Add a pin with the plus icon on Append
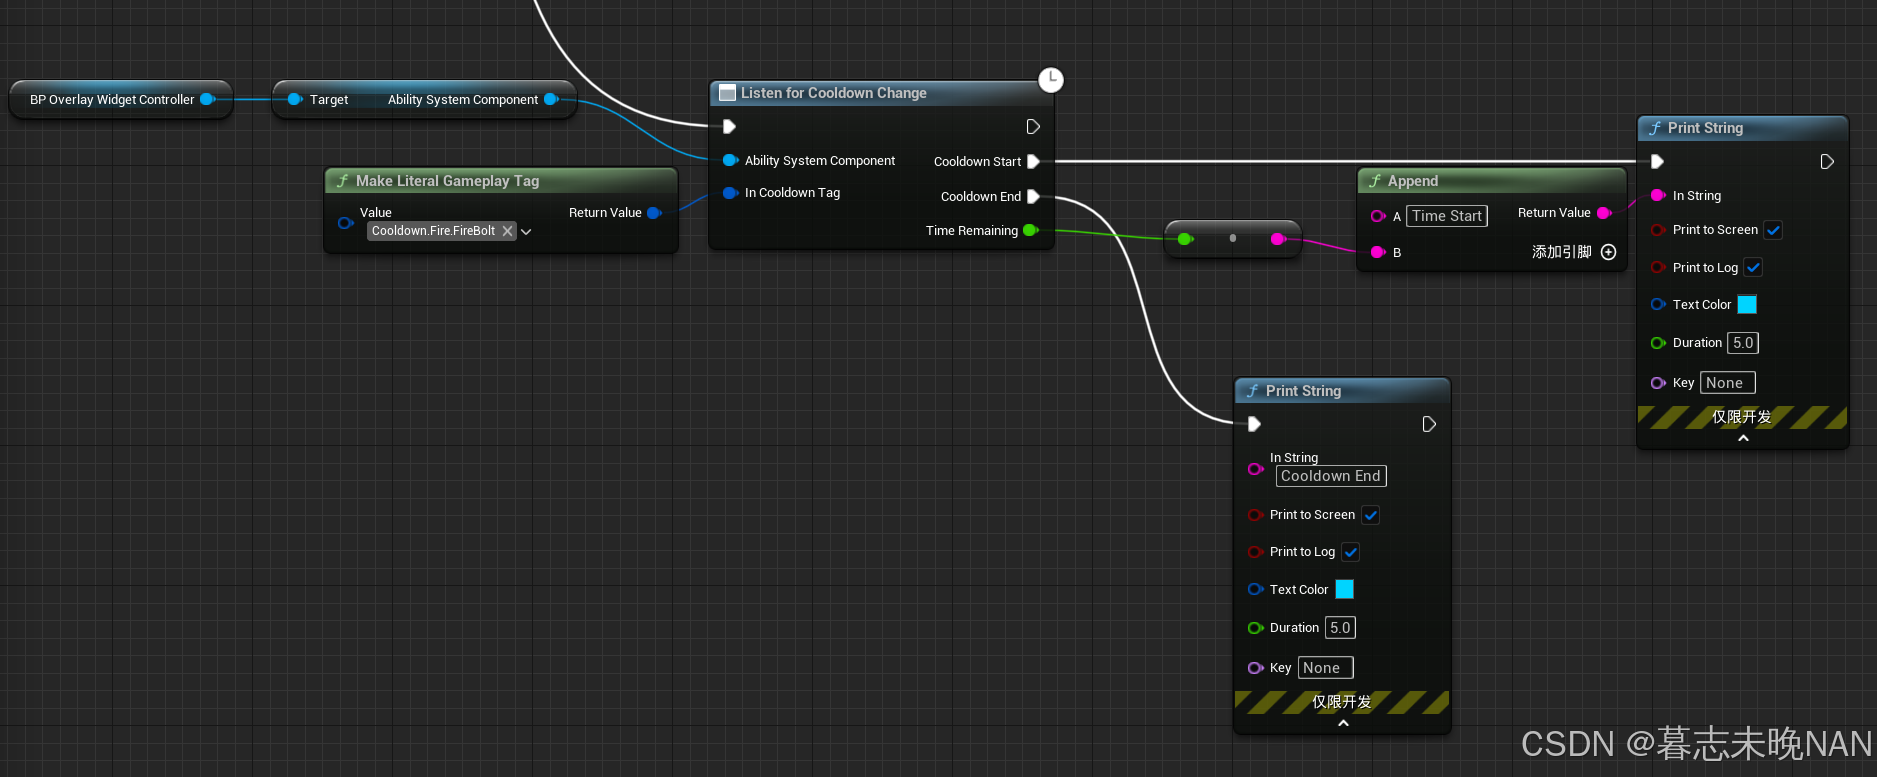This screenshot has width=1877, height=777. click(x=1608, y=252)
